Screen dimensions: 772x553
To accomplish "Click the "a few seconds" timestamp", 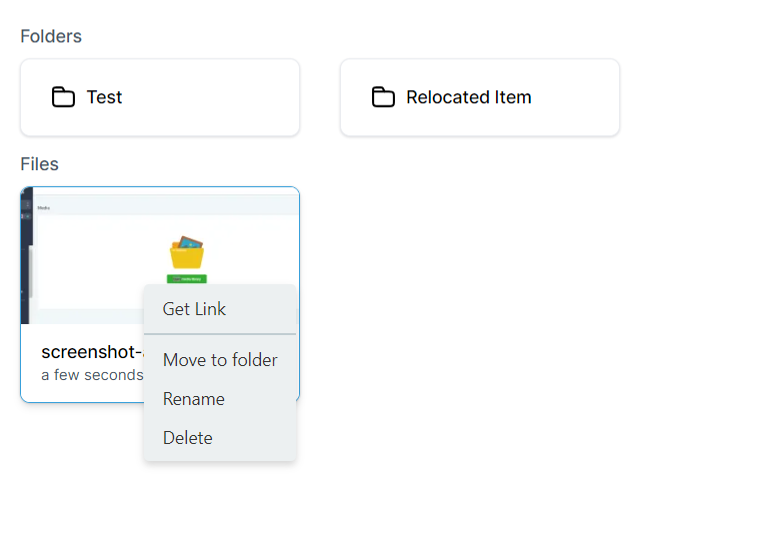I will point(92,375).
